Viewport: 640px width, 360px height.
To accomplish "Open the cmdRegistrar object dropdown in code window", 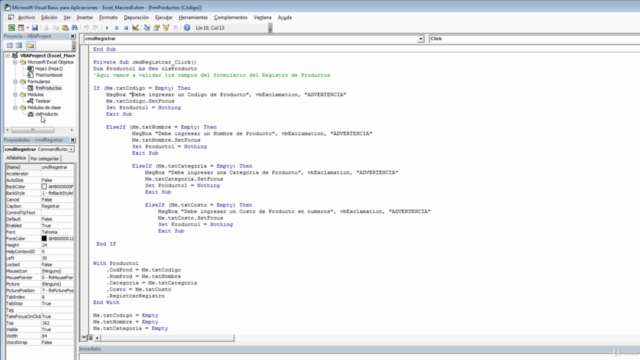I will click(x=420, y=39).
